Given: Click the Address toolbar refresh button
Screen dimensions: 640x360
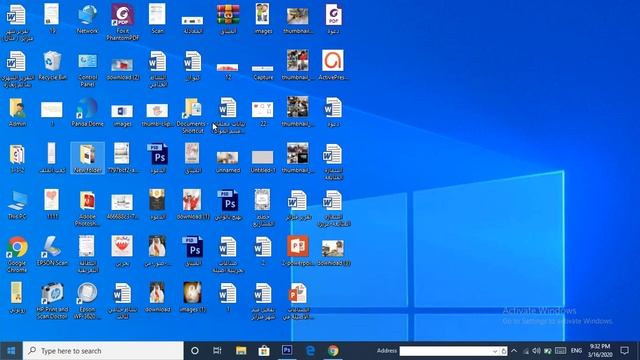Looking at the screenshot, I should pos(504,351).
